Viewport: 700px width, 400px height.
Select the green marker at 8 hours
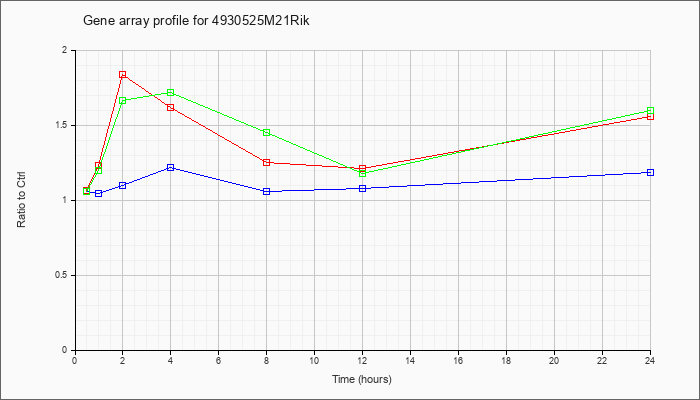pyautogui.click(x=267, y=133)
